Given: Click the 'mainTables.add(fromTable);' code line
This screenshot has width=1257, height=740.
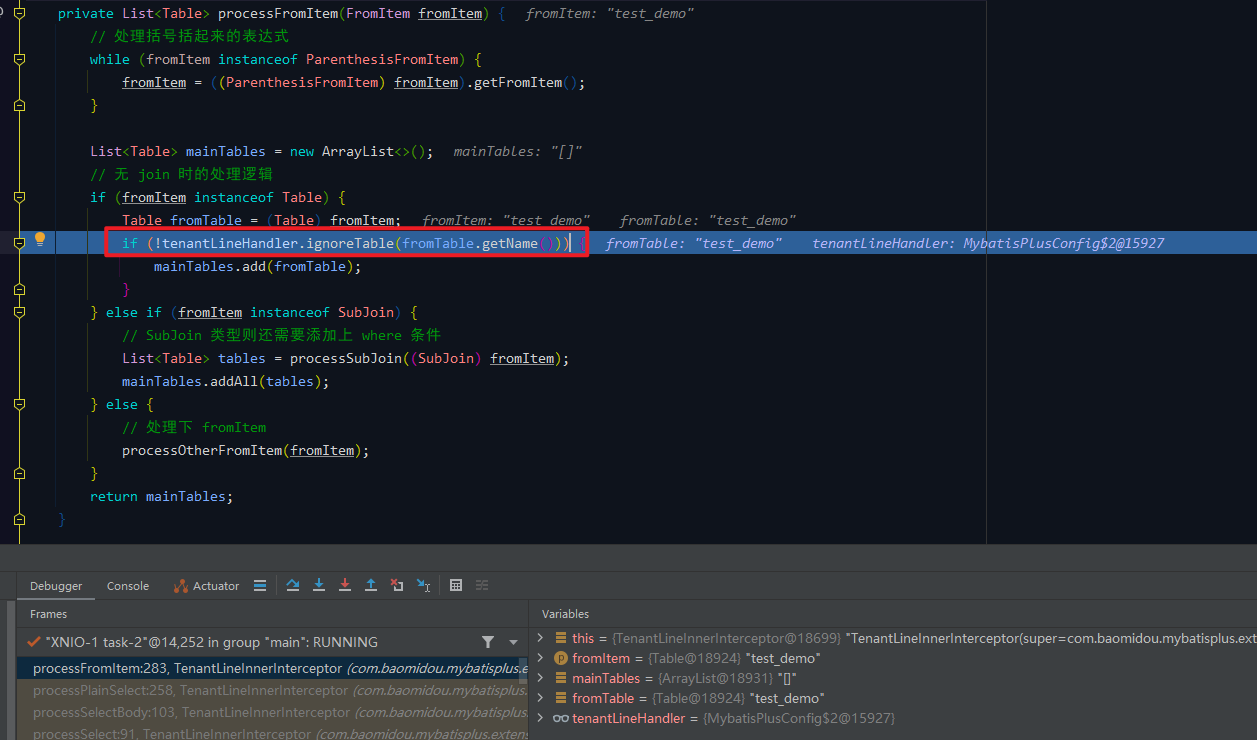Looking at the screenshot, I should [x=257, y=266].
